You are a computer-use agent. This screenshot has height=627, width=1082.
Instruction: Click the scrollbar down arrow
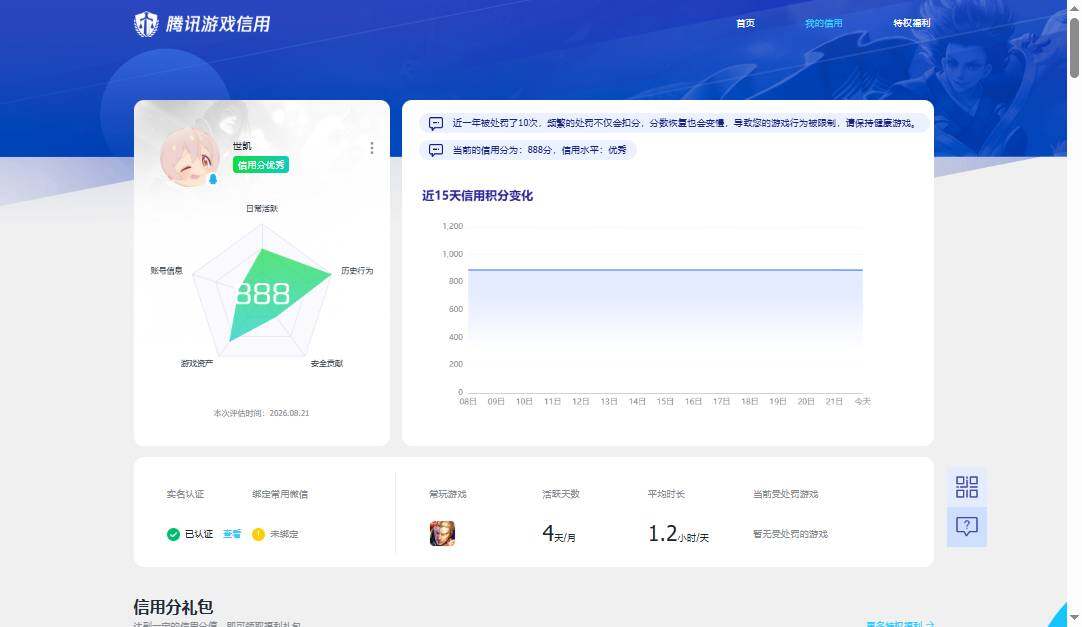(x=1074, y=617)
